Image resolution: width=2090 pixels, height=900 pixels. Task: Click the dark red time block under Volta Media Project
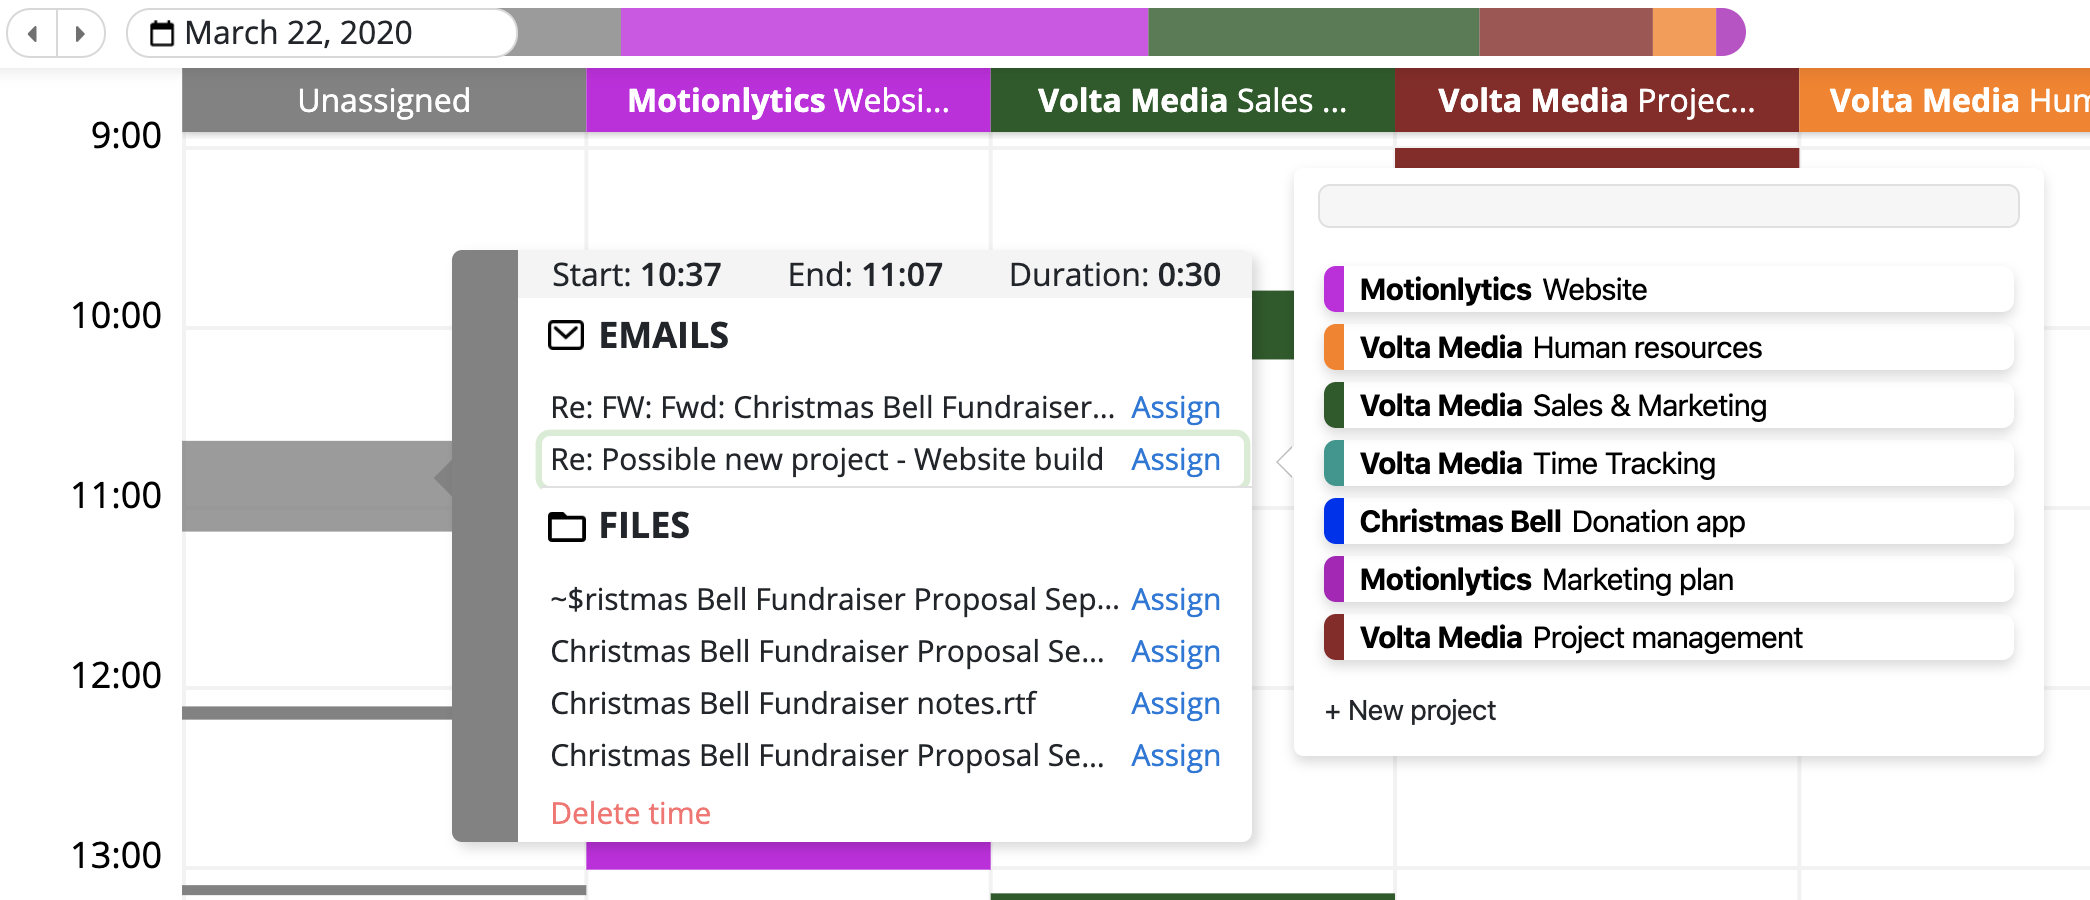pos(1596,158)
